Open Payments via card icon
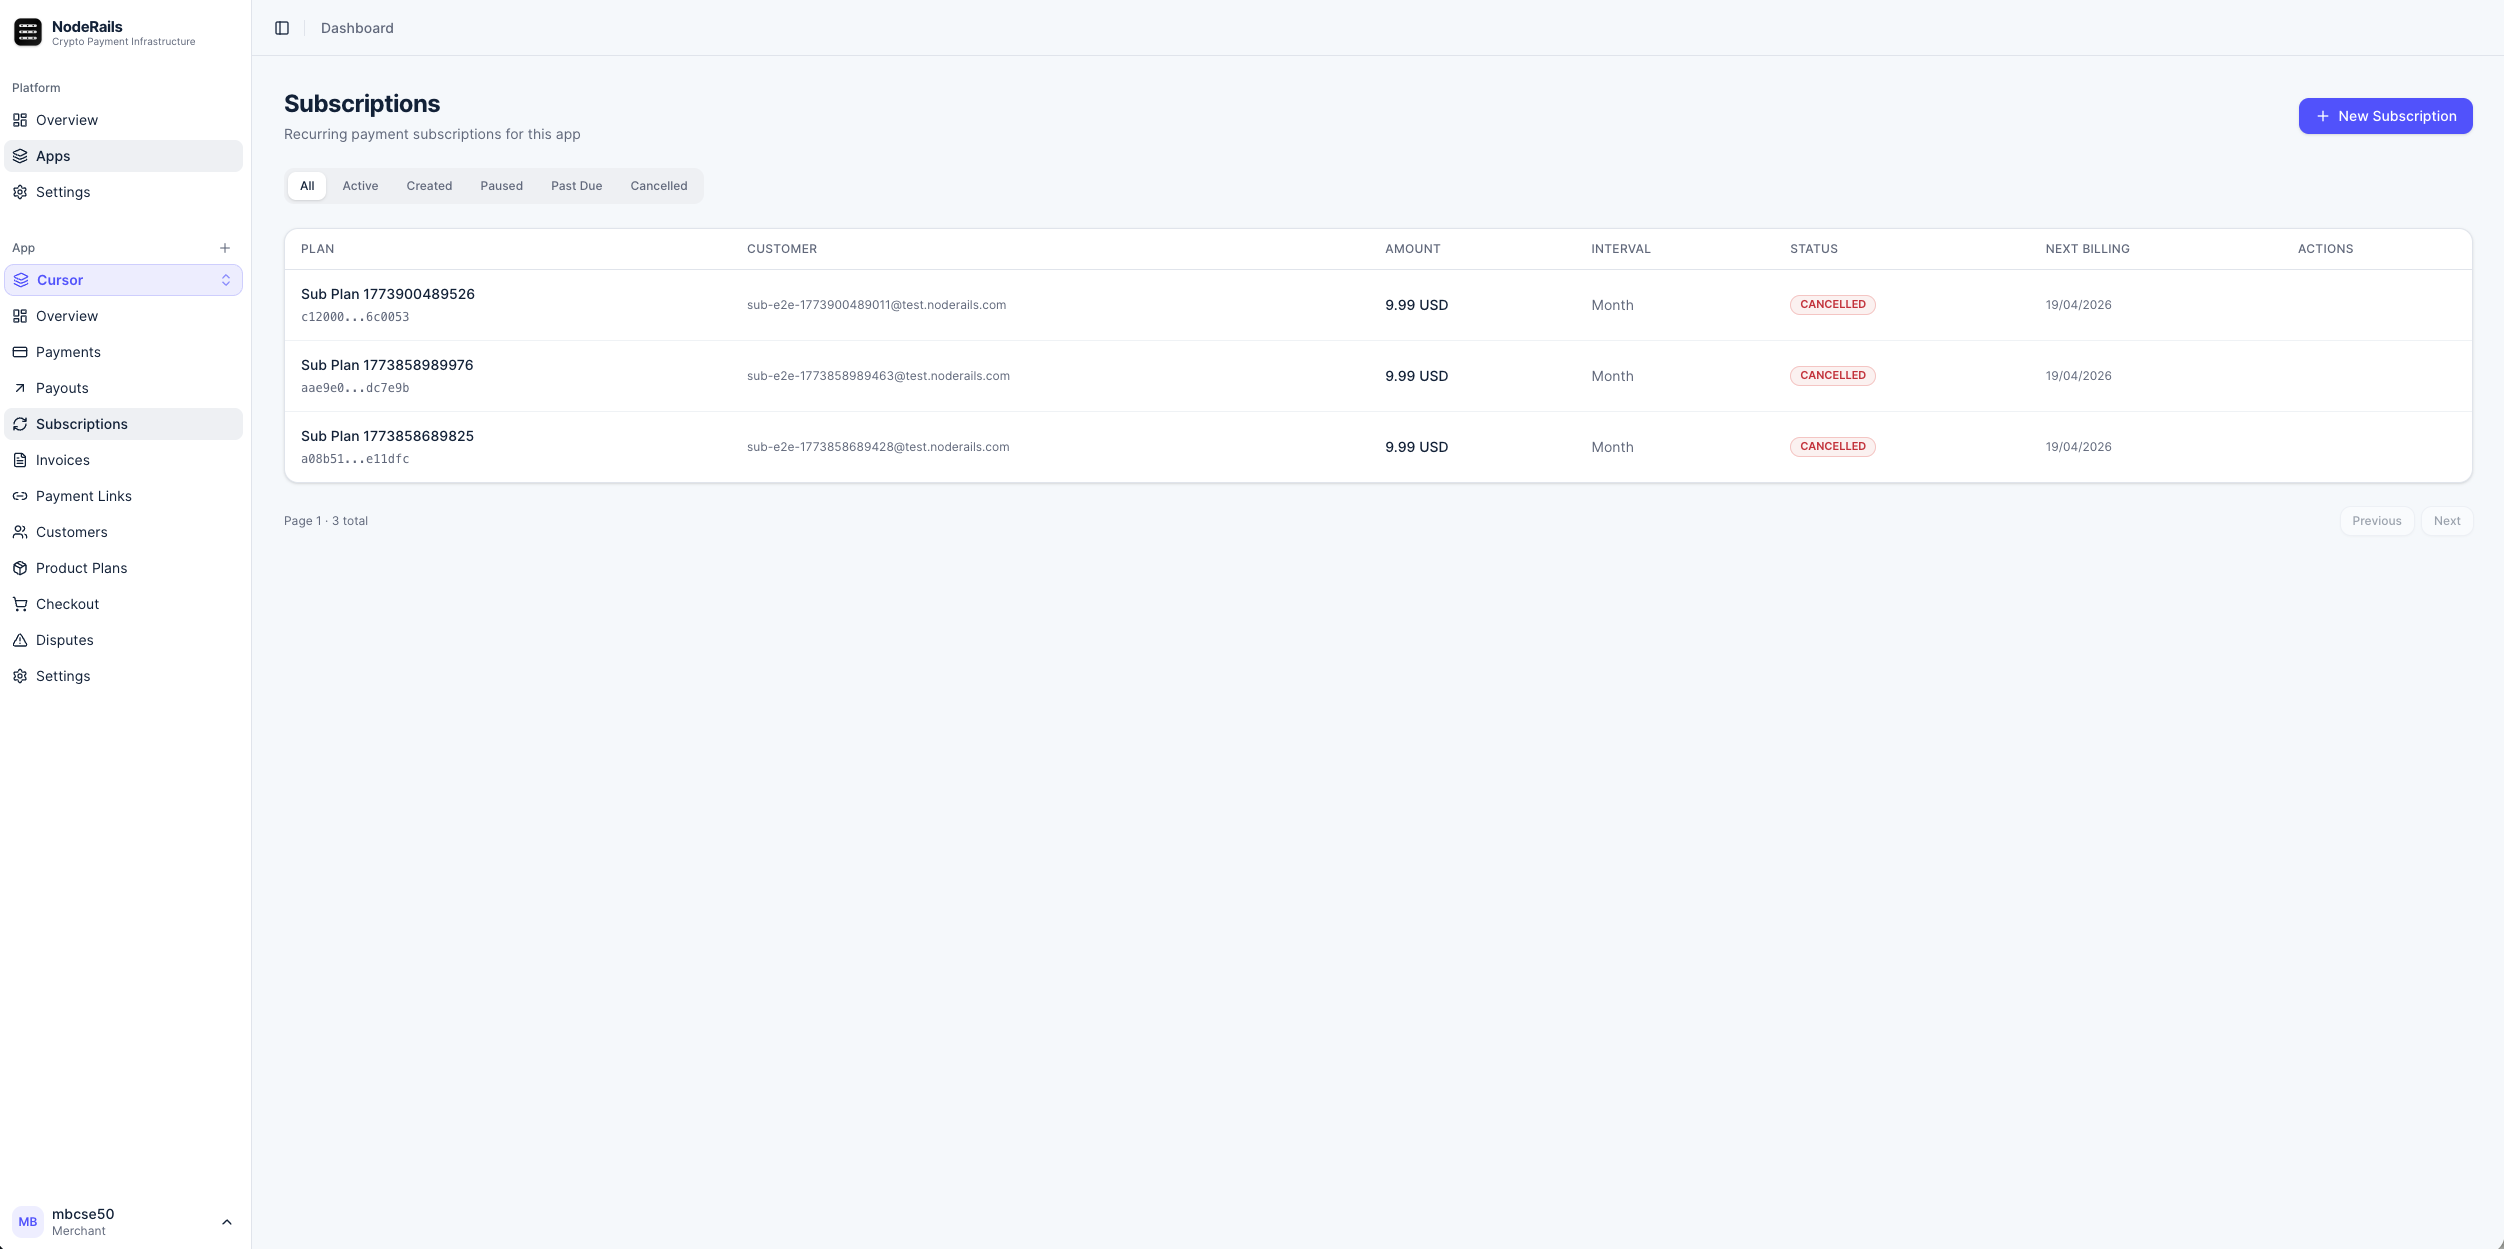Image resolution: width=2504 pixels, height=1249 pixels. 20,352
